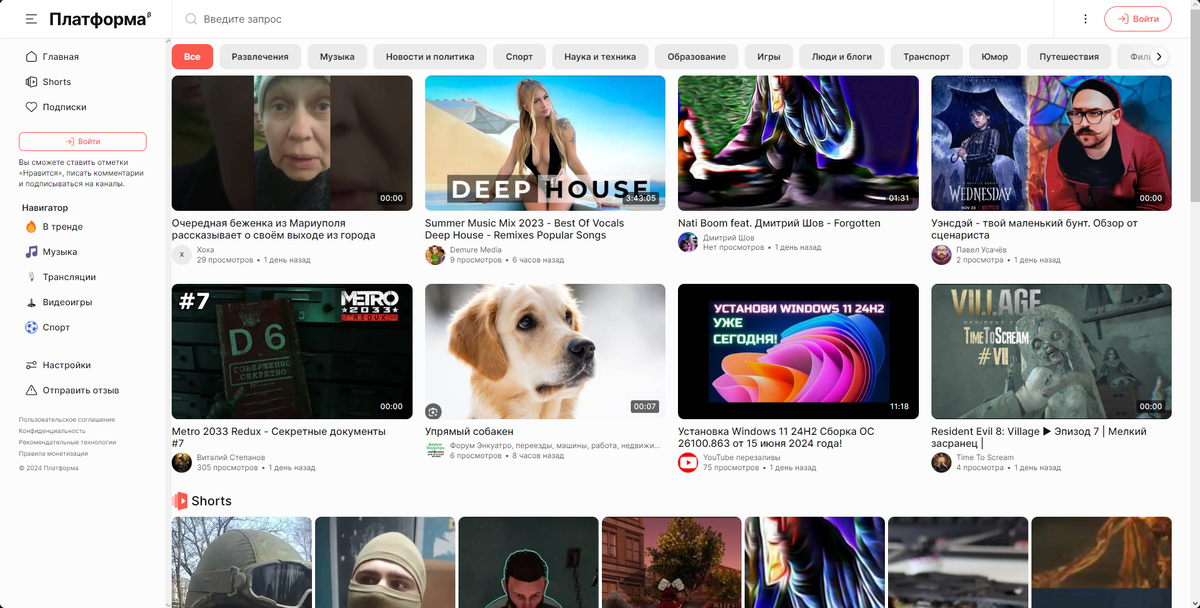Screen dimensions: 1200x608
Task: Open the Windows 11 24H2 video thumbnail
Action: tap(798, 351)
